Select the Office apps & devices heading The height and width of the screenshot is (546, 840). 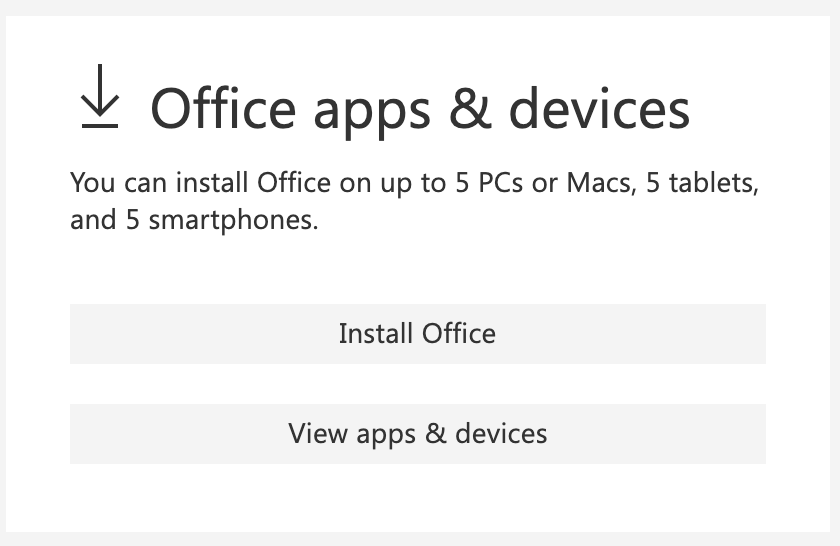coord(420,108)
